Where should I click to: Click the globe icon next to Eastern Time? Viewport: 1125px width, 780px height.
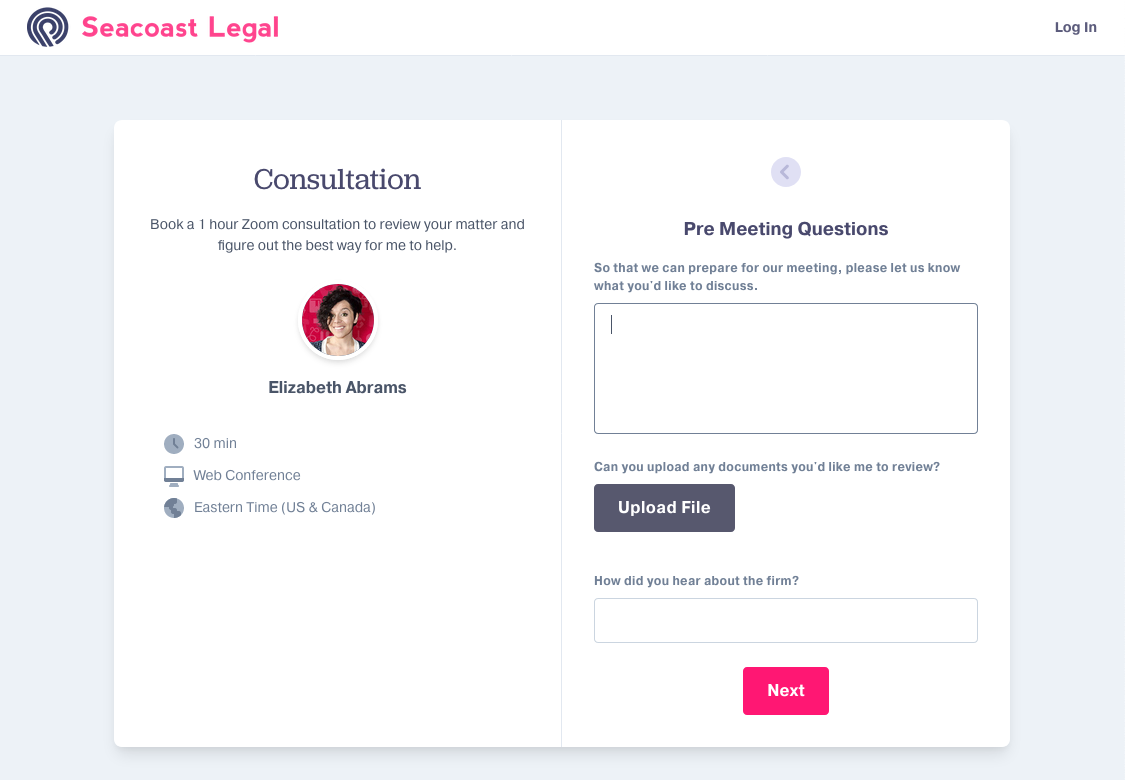point(172,507)
